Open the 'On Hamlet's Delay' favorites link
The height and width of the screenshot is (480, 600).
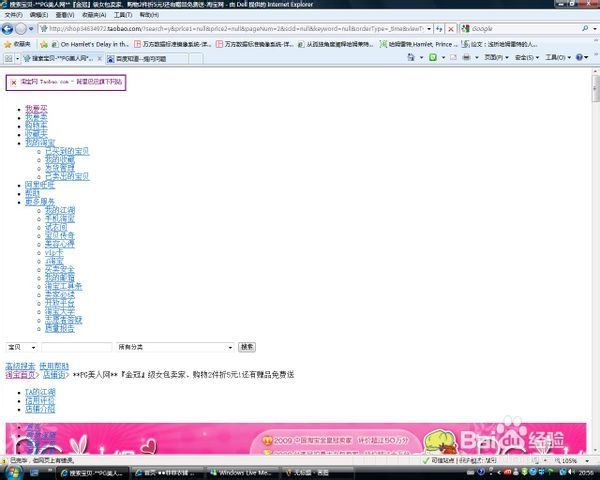point(90,44)
